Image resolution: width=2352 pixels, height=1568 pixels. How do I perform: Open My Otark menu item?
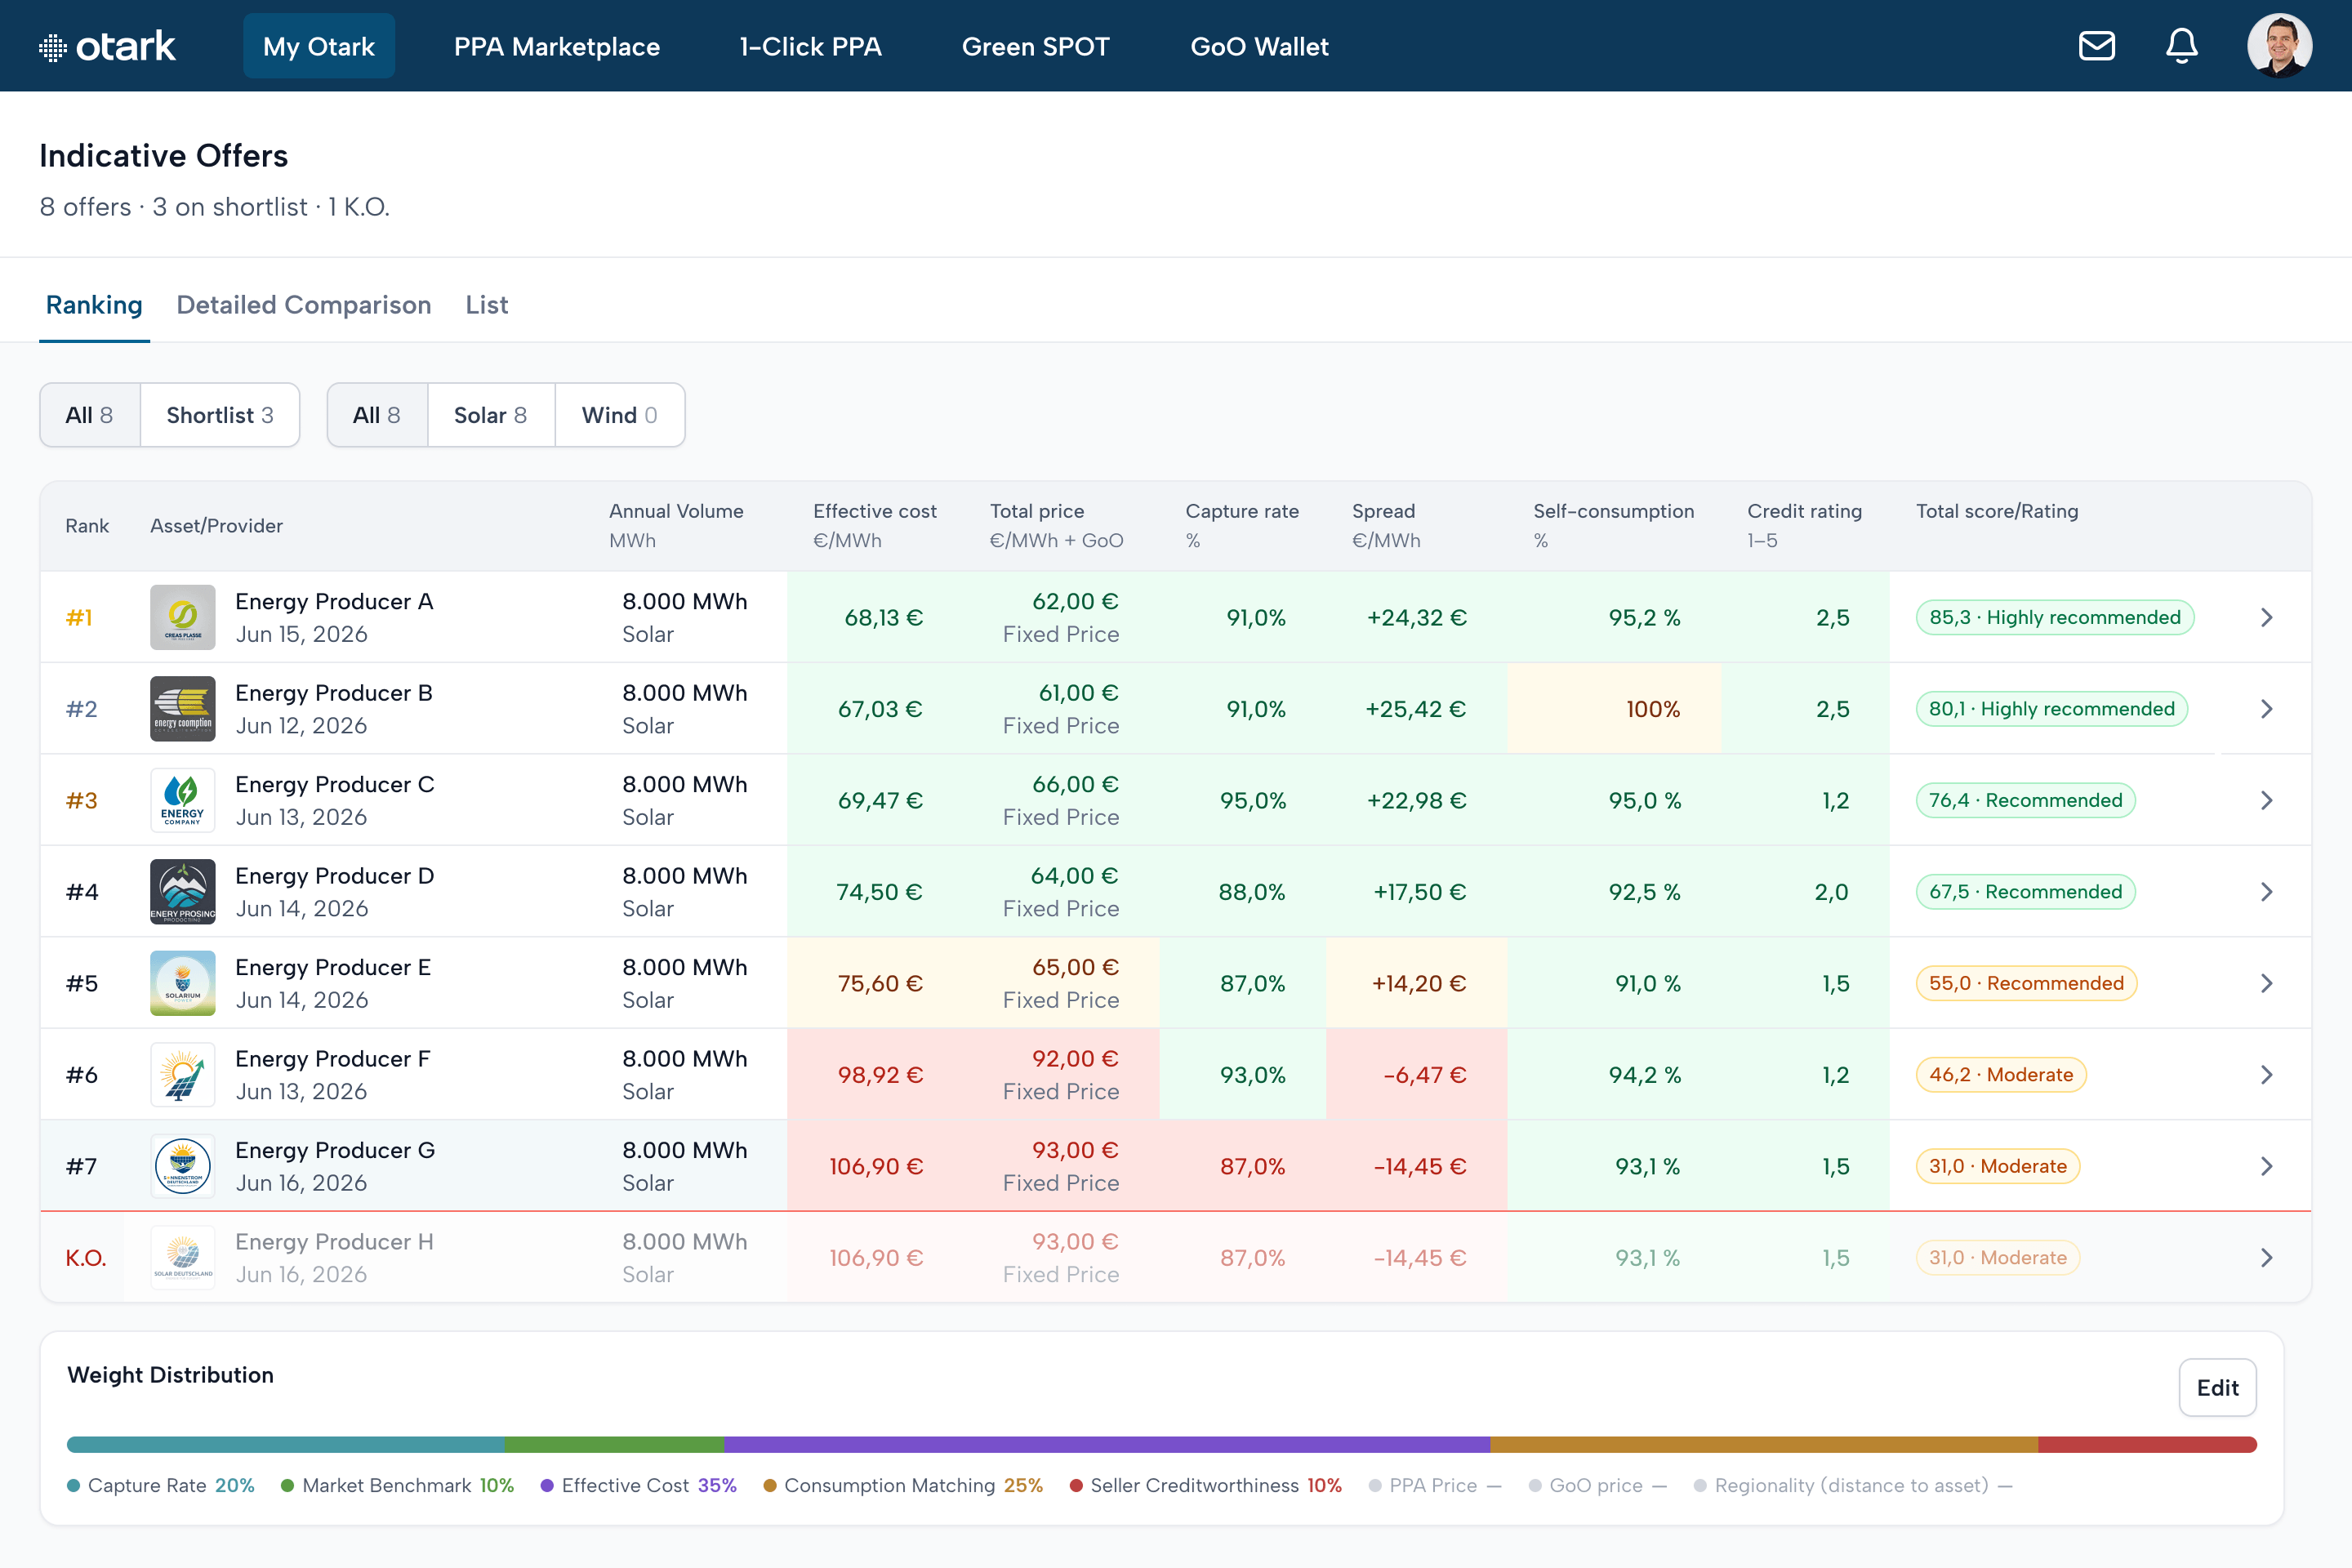point(319,46)
